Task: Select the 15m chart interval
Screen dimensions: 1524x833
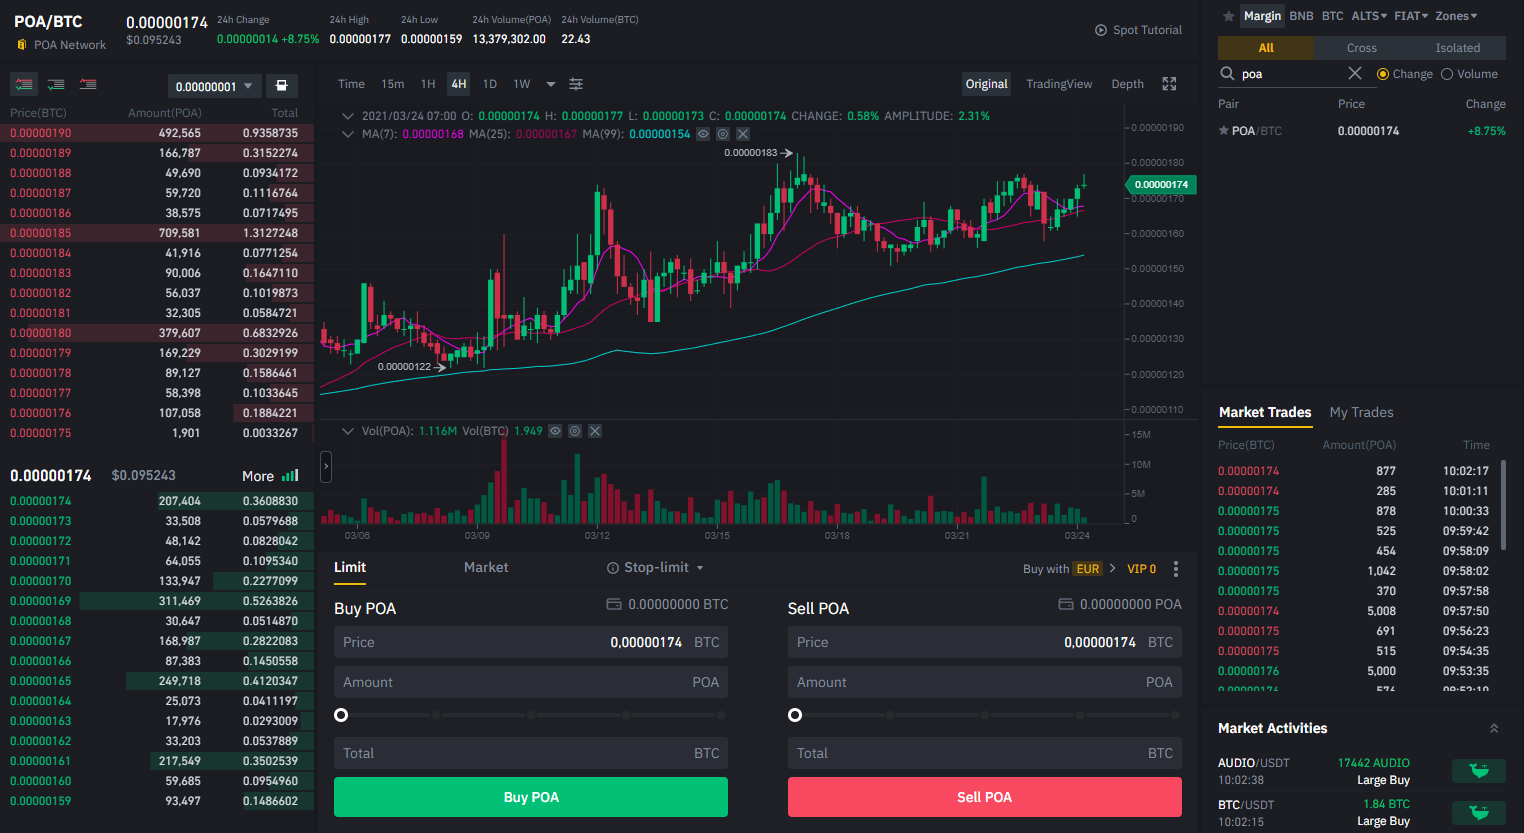Action: click(393, 84)
